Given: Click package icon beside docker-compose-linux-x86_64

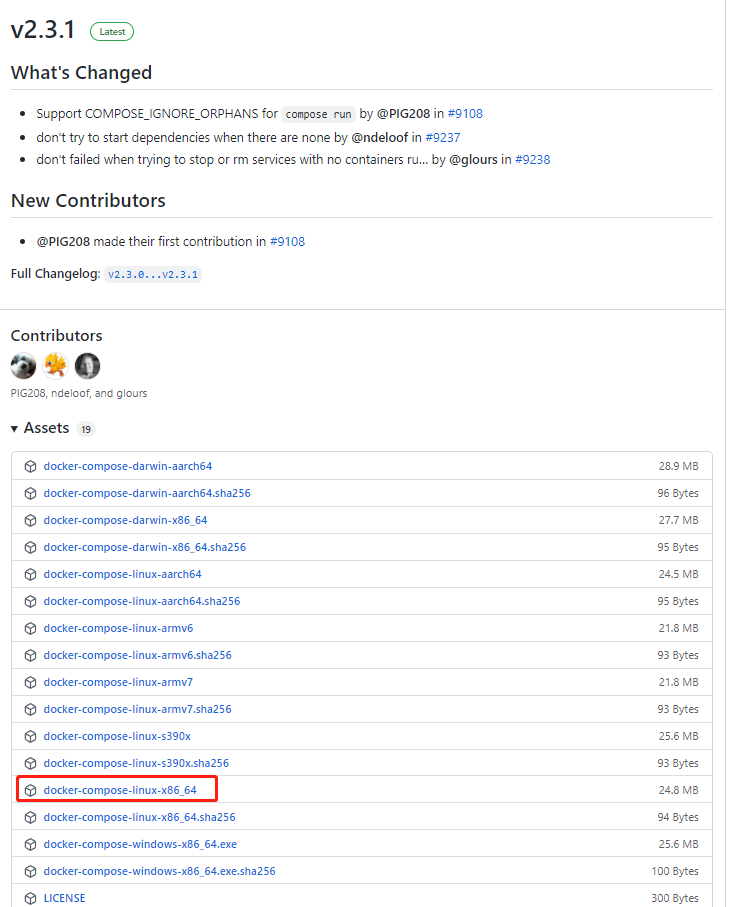Looking at the screenshot, I should point(31,790).
